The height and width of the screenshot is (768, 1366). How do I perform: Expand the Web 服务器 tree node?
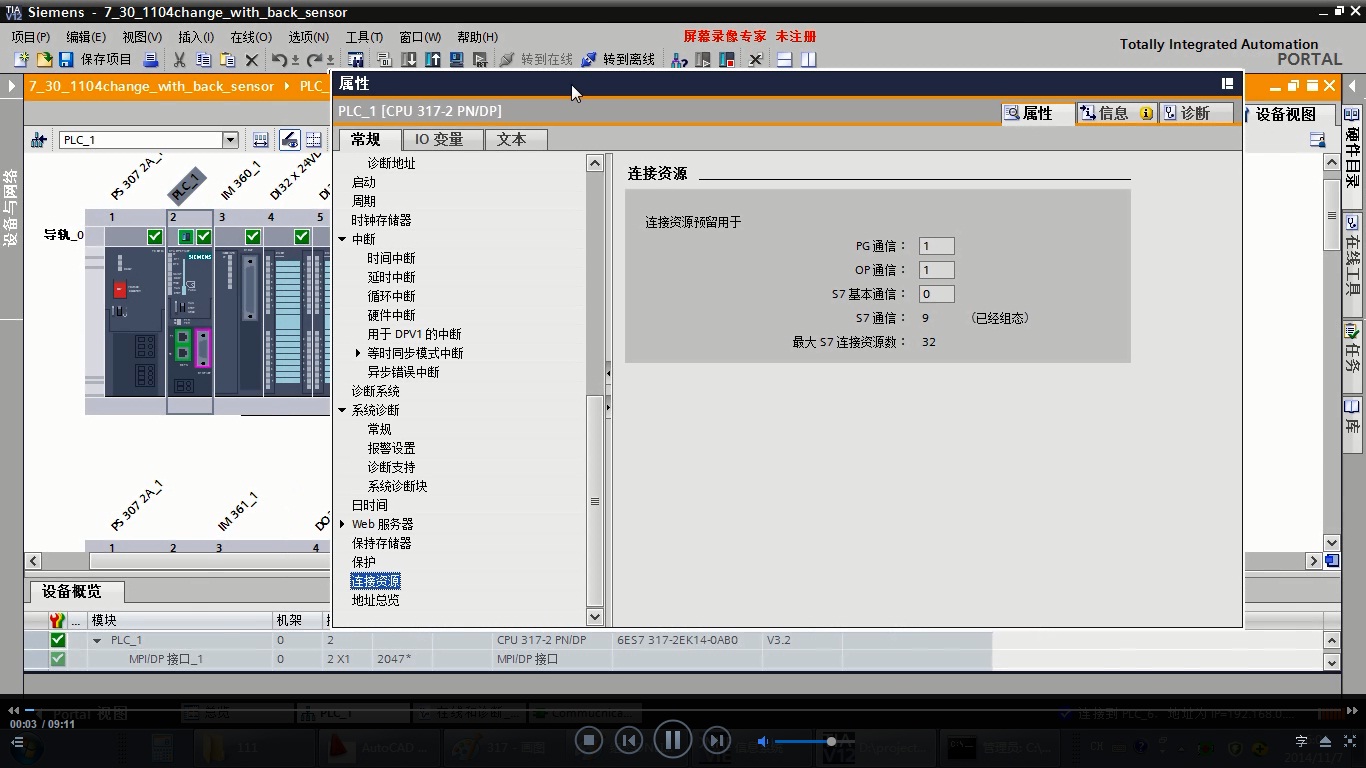click(x=342, y=524)
